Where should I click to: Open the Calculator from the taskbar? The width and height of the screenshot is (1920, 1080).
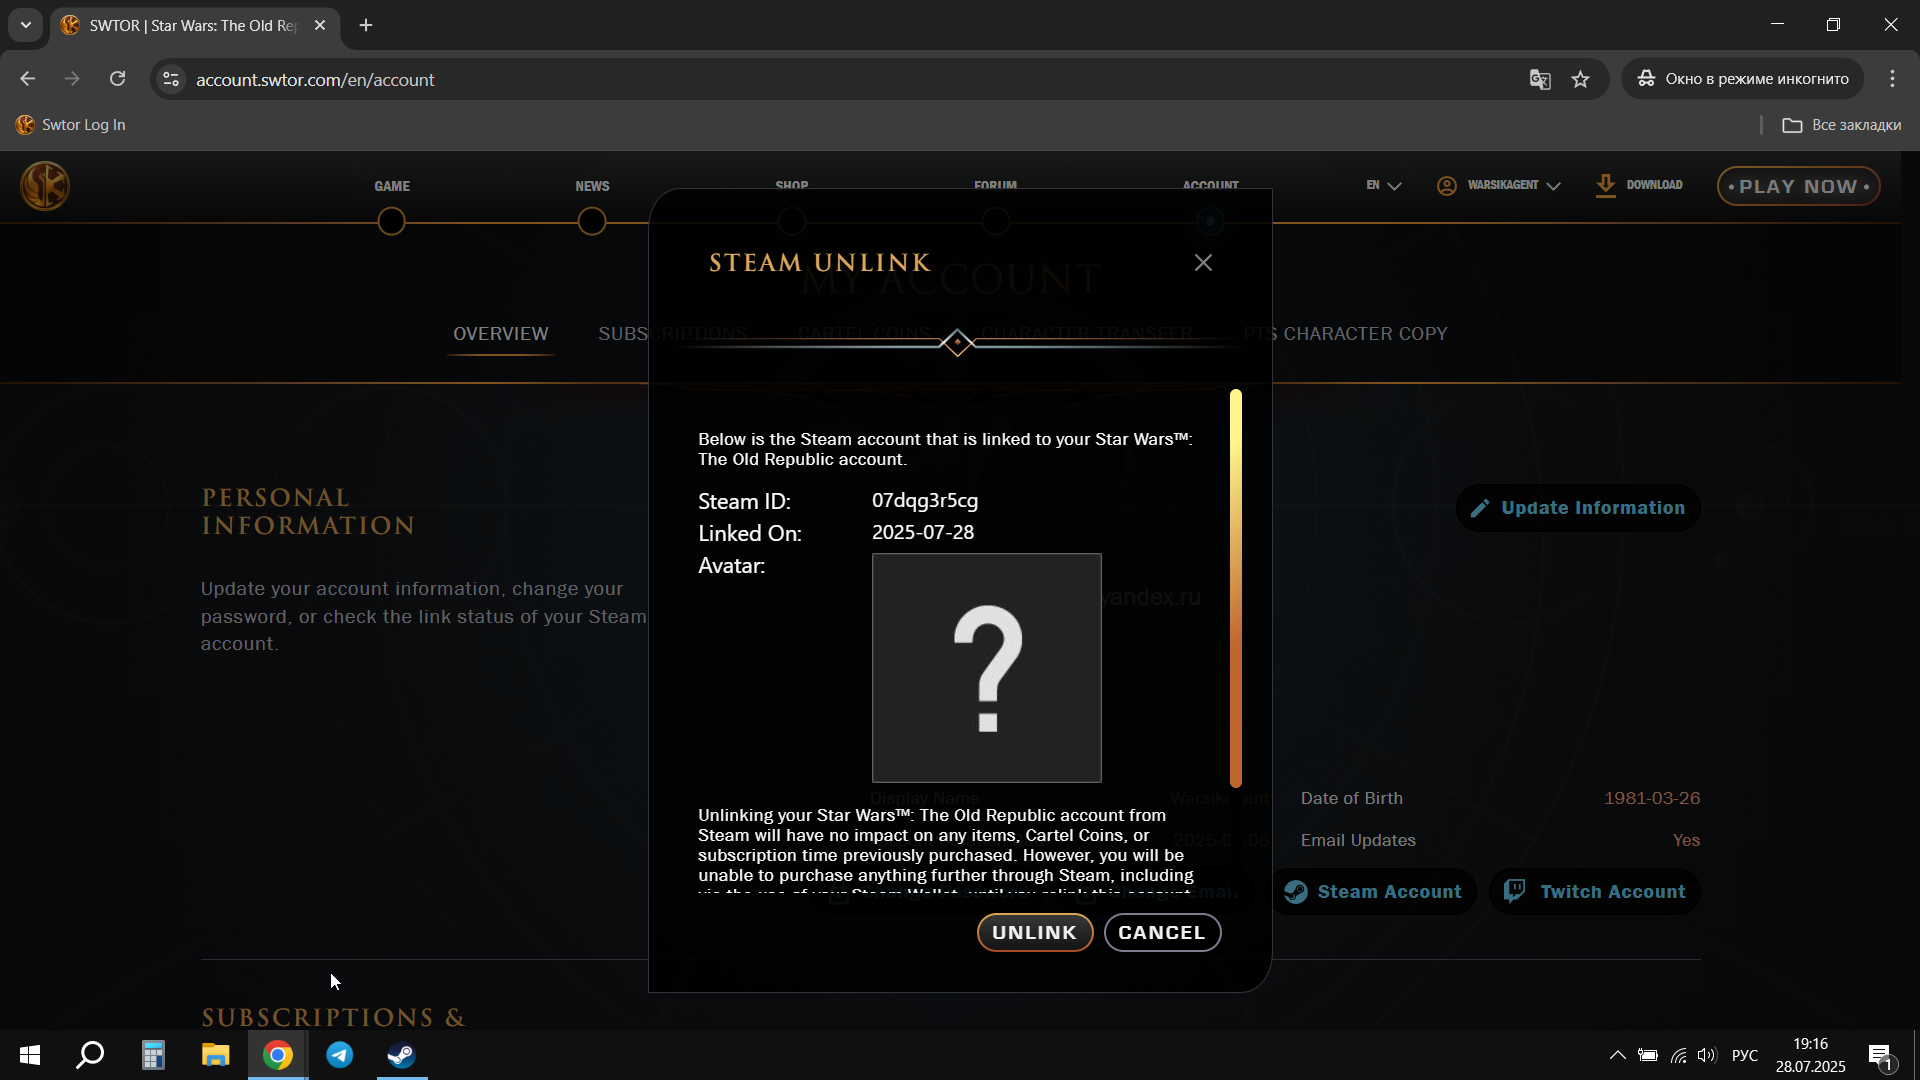(x=153, y=1055)
